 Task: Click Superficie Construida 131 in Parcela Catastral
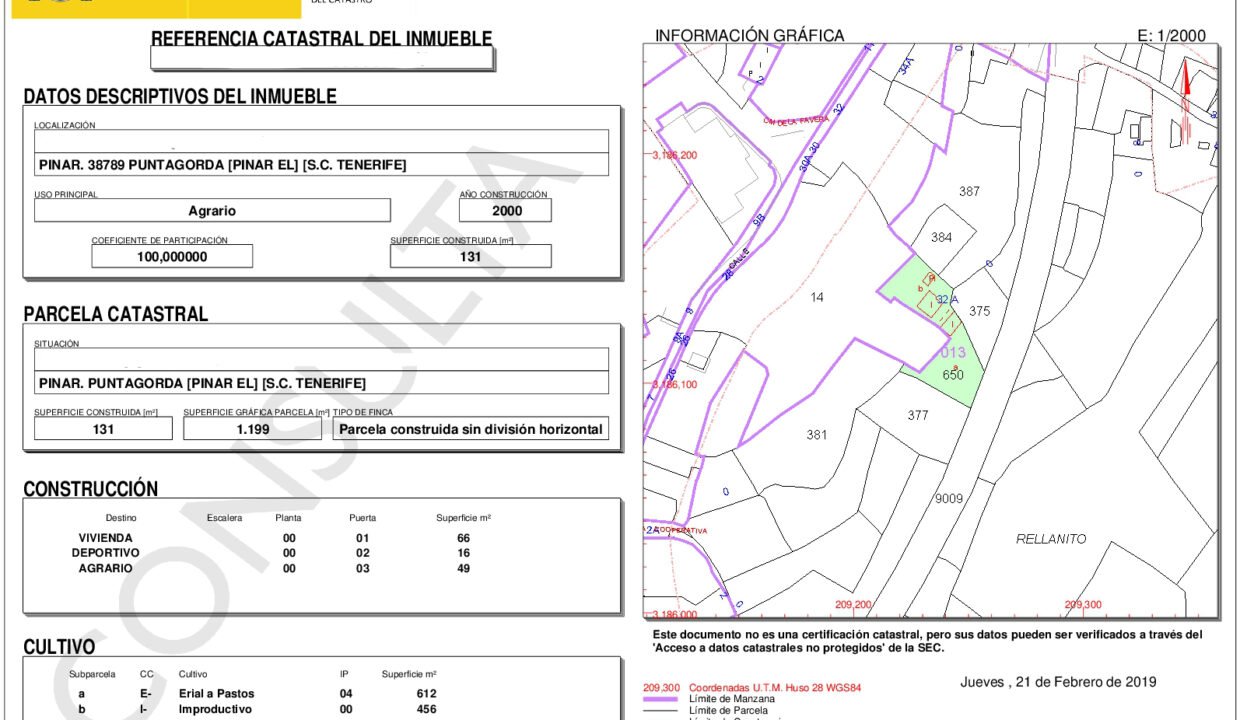[103, 429]
